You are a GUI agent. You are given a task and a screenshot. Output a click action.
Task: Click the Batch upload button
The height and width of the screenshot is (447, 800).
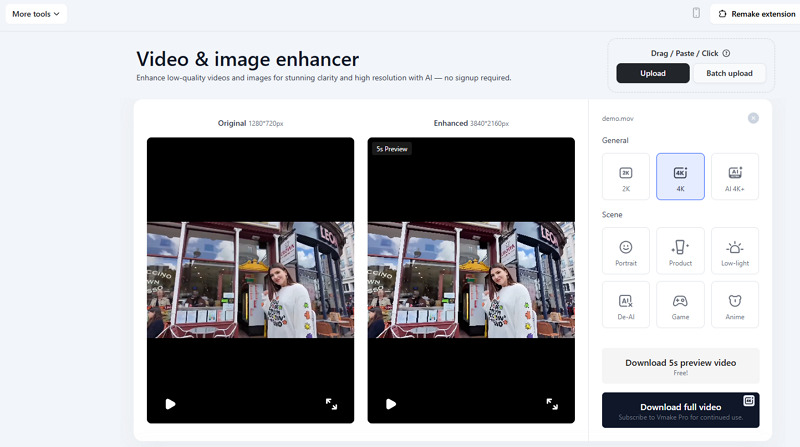729,73
